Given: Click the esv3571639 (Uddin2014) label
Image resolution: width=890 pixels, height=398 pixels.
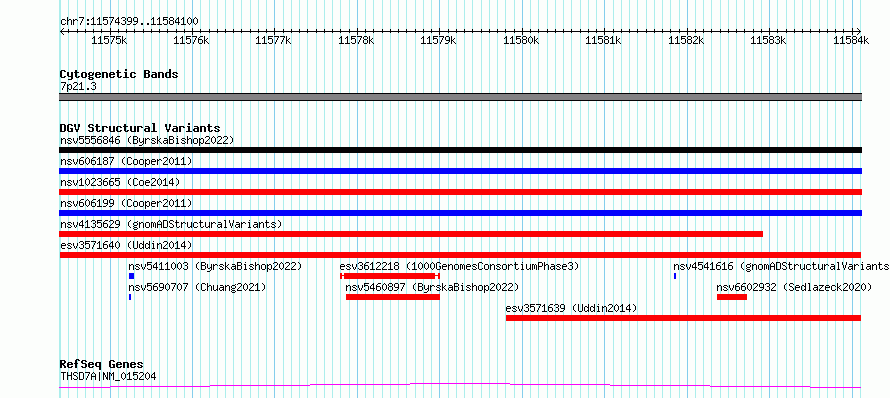Looking at the screenshot, I should pyautogui.click(x=572, y=308).
